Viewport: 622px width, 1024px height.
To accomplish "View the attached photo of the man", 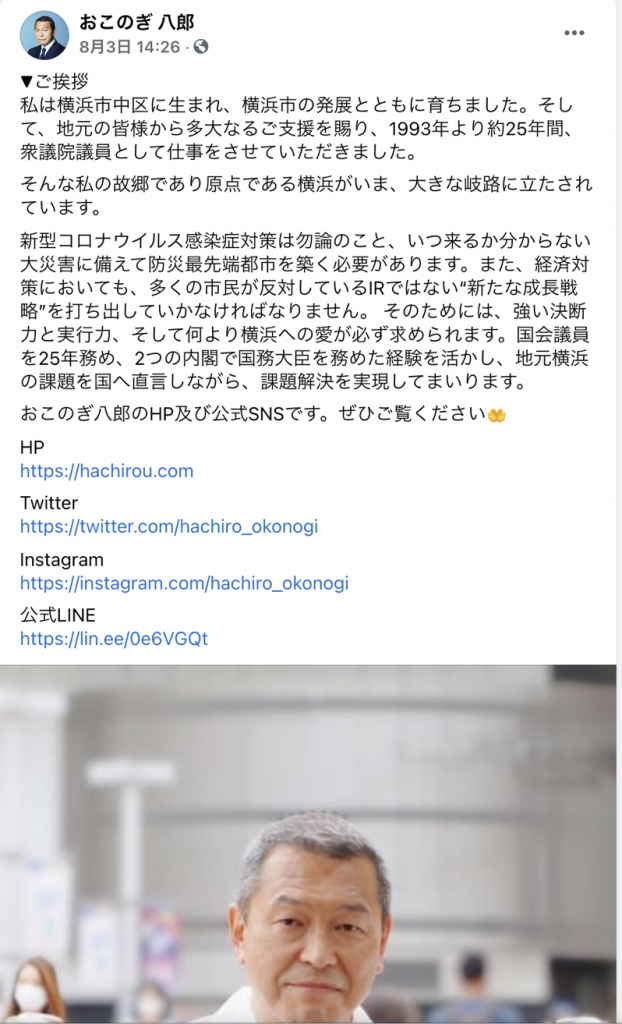I will (x=308, y=844).
